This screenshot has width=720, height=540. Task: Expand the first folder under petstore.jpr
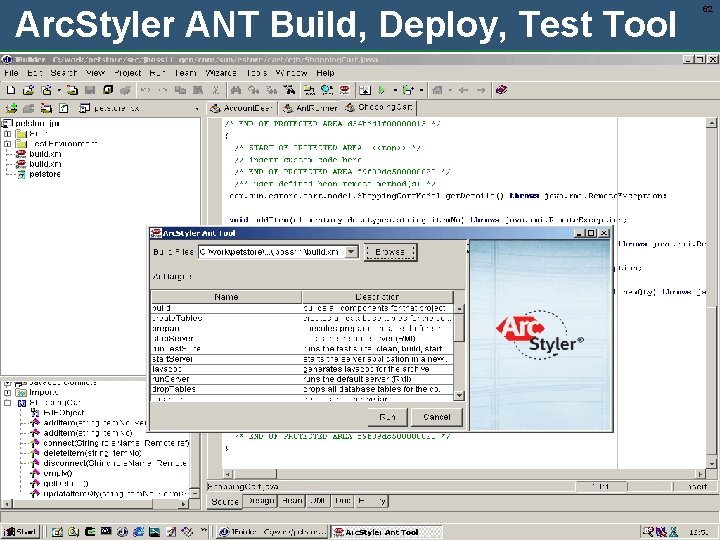click(7, 134)
